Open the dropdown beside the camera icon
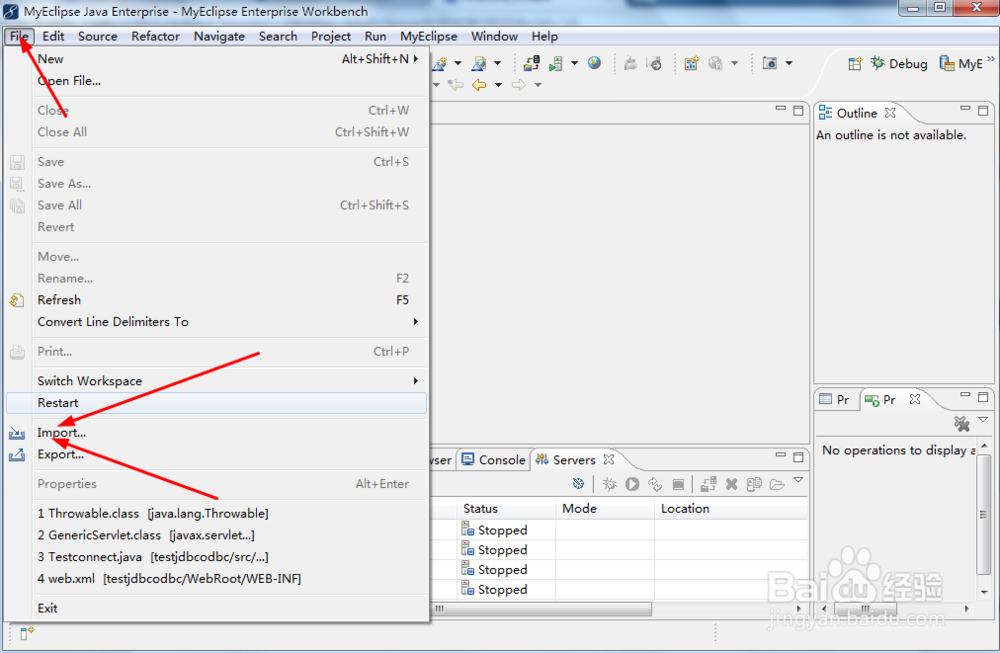 pos(789,63)
